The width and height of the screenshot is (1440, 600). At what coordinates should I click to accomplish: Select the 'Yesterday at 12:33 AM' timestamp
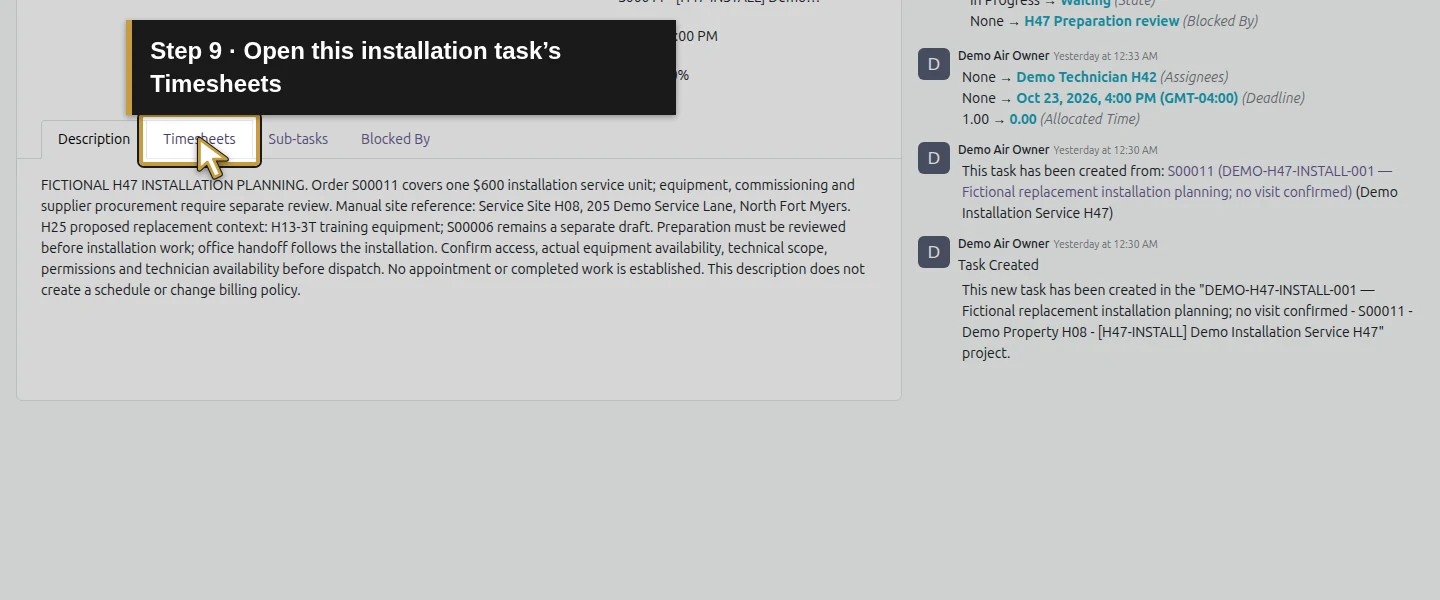1105,56
